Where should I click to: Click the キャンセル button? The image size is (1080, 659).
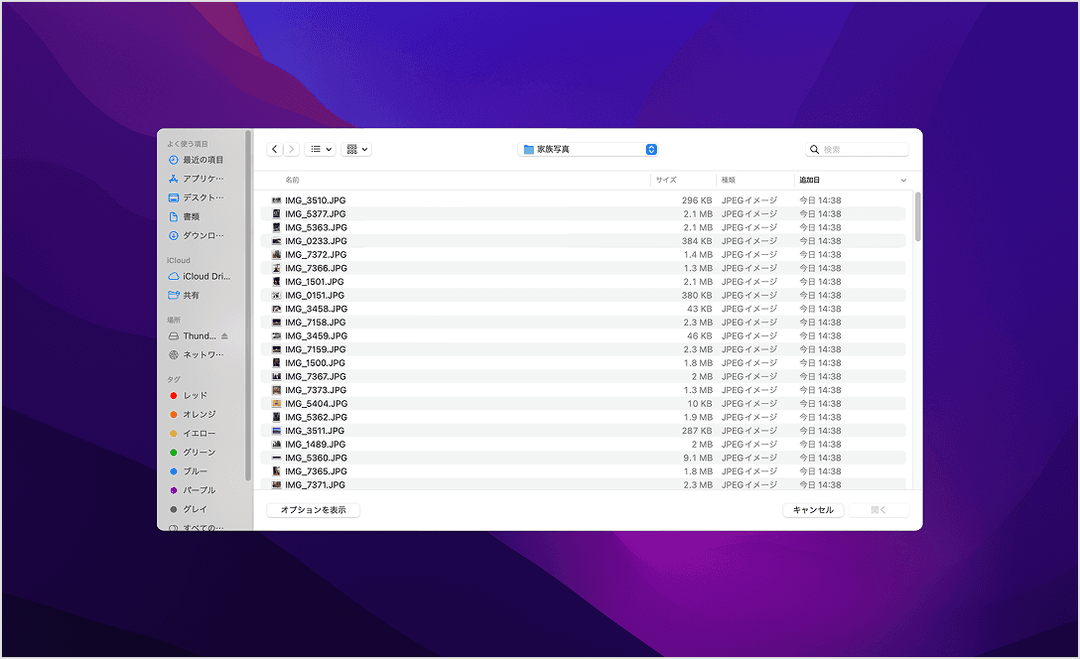click(813, 510)
